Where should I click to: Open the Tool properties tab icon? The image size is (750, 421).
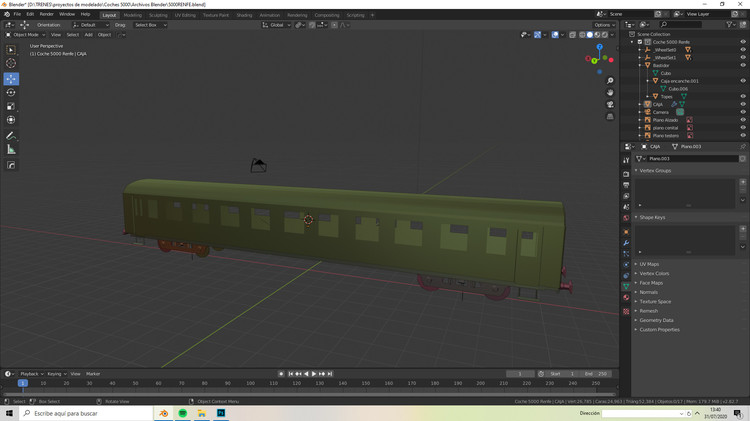coord(626,161)
